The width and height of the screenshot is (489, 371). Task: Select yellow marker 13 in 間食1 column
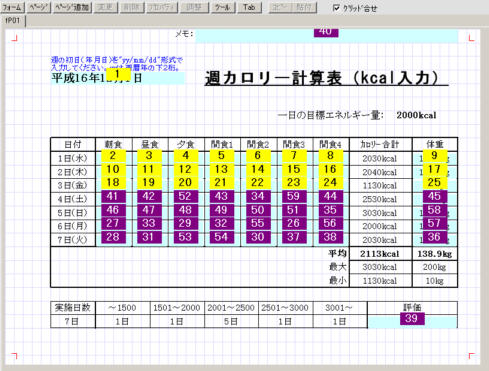tap(222, 169)
